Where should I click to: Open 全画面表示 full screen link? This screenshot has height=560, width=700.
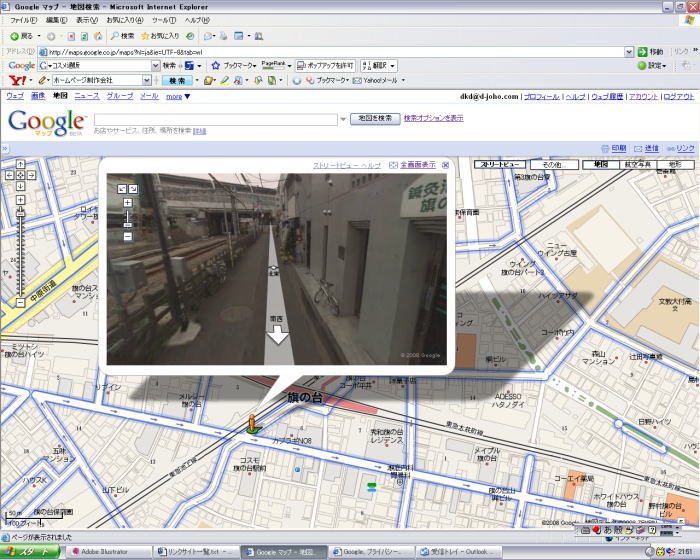pos(418,165)
